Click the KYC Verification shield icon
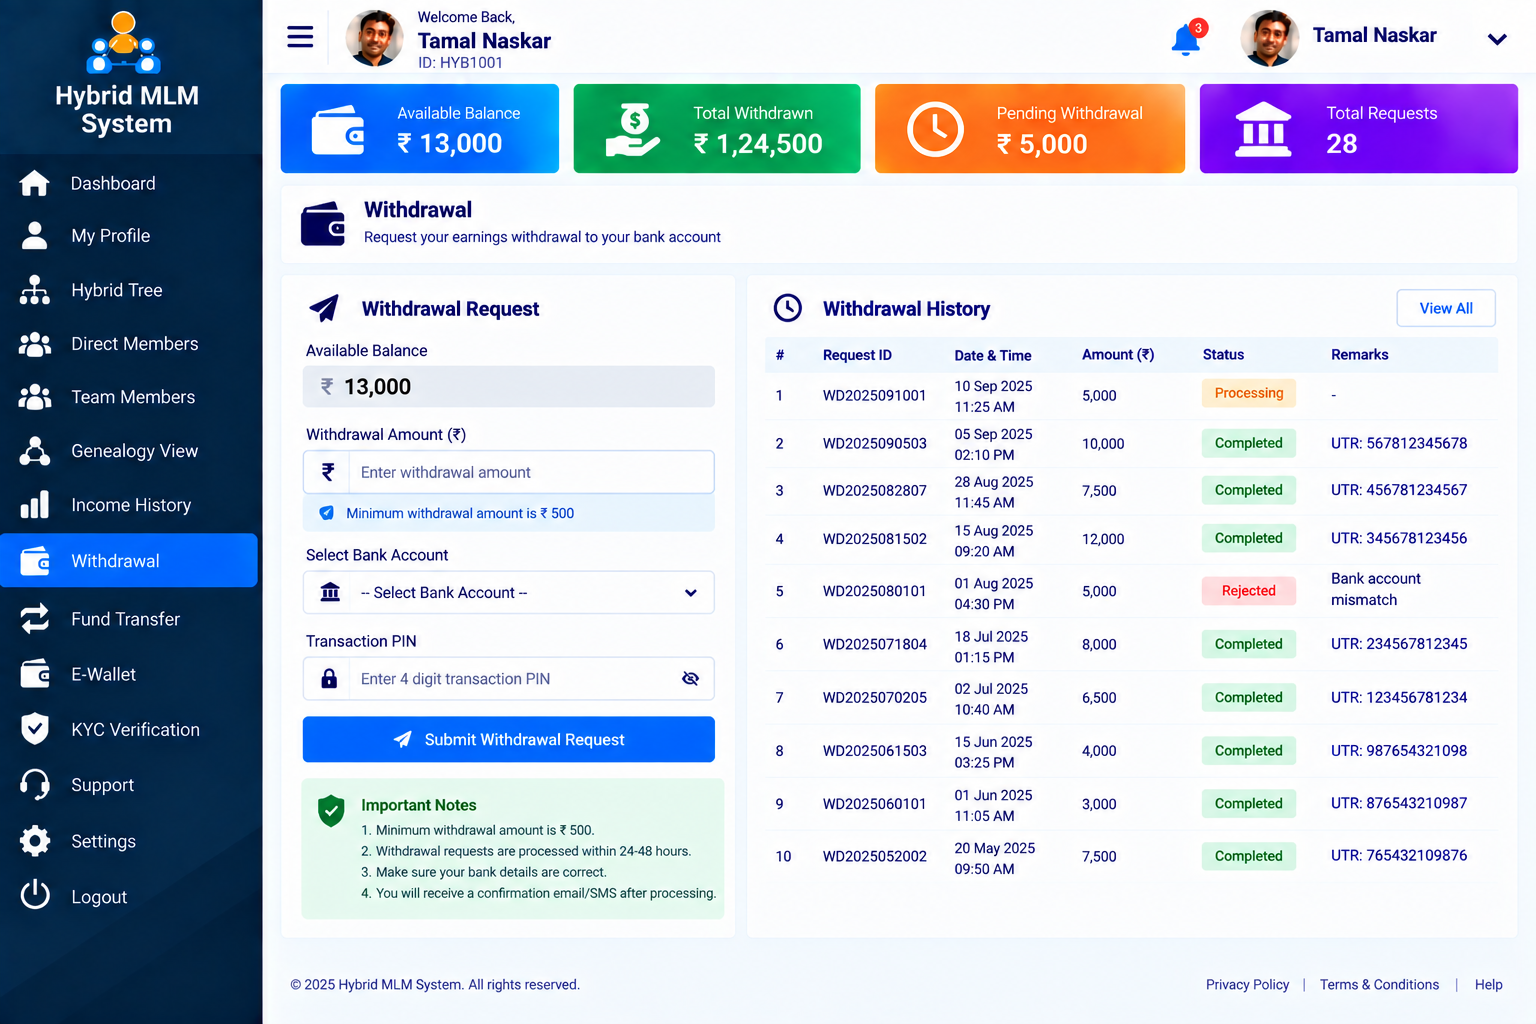 click(x=34, y=729)
